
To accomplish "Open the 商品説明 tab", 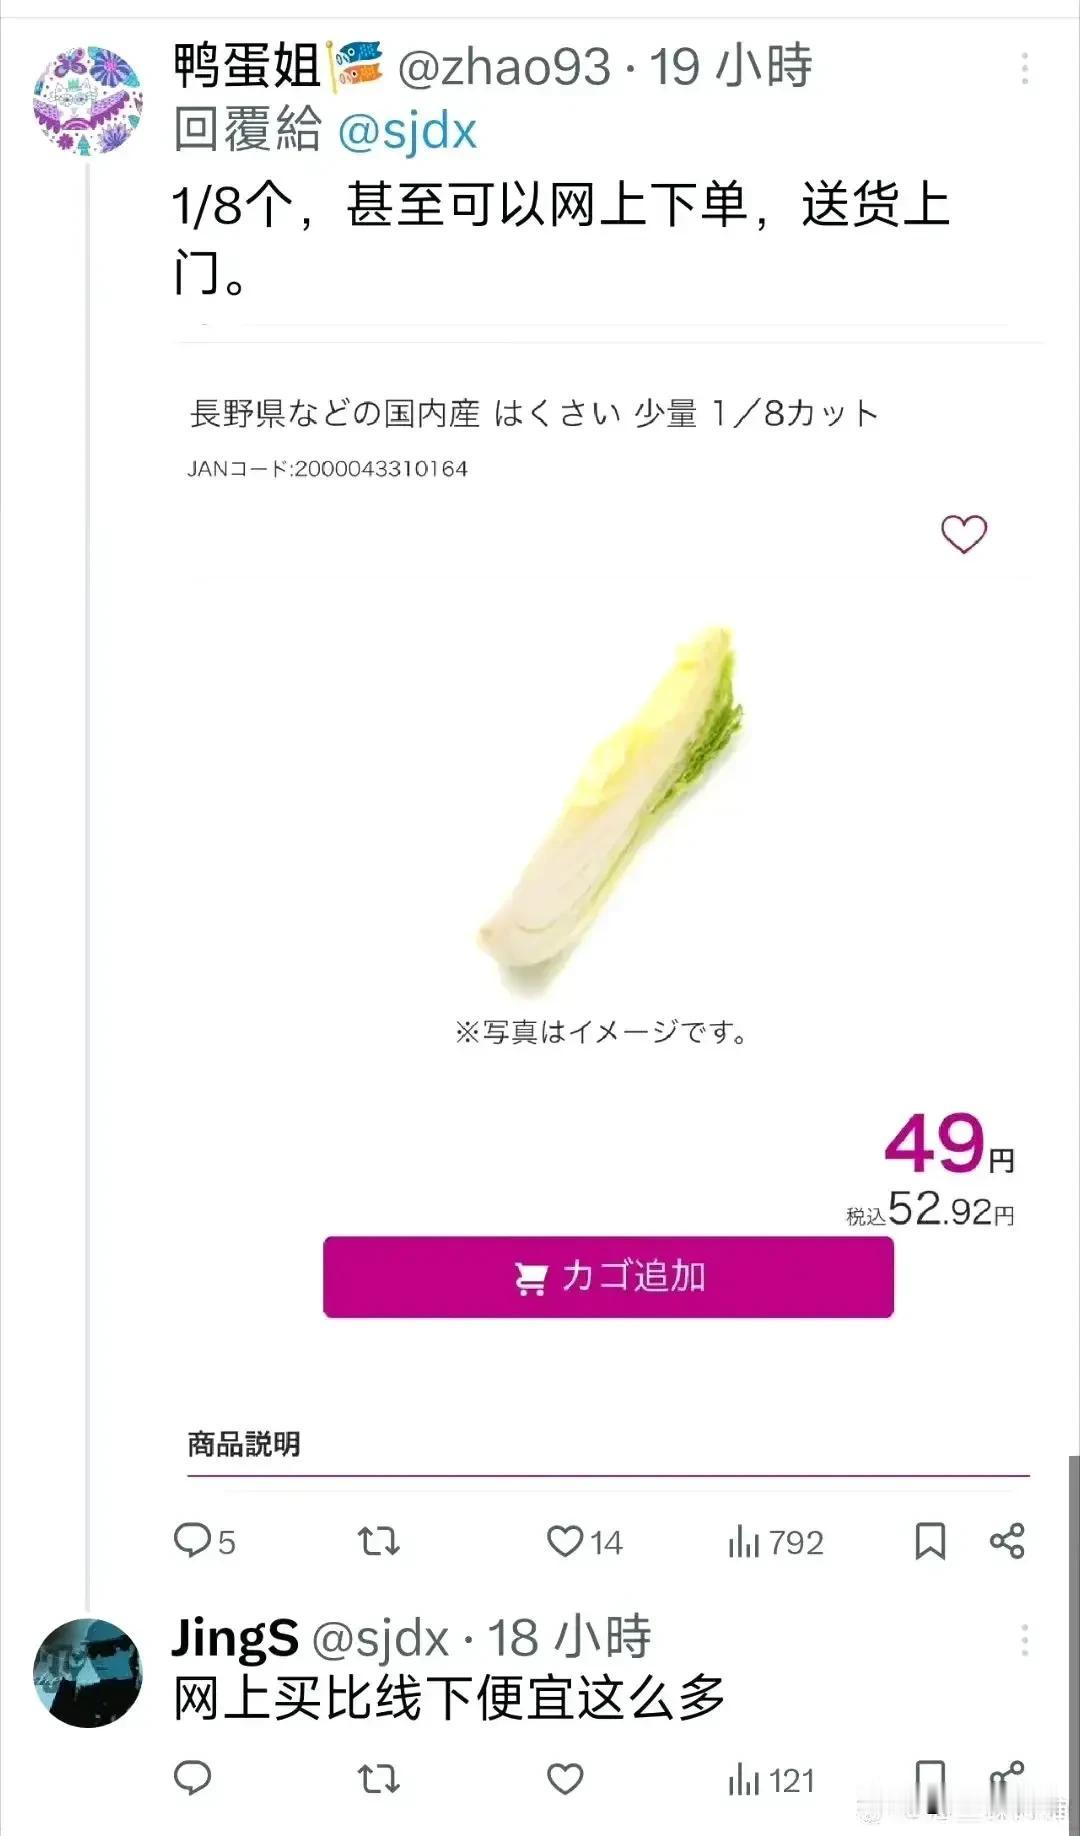I will [x=244, y=1444].
